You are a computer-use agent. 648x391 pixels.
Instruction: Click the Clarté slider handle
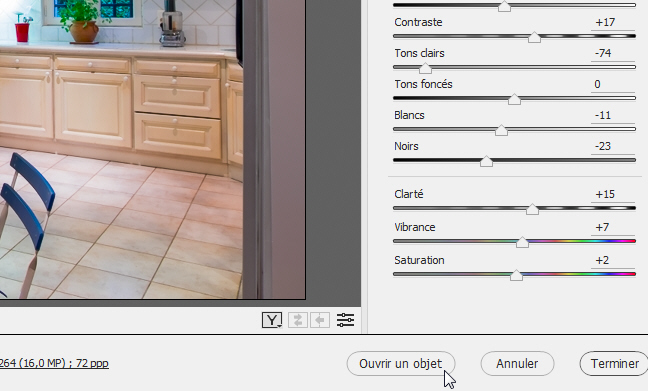tap(532, 209)
